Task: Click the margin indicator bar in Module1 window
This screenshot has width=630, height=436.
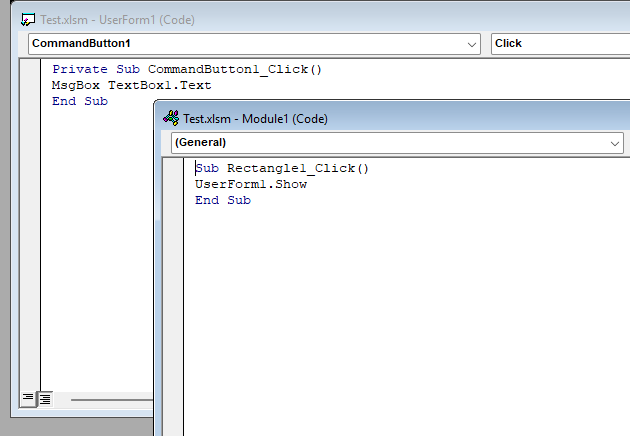Action: click(173, 297)
